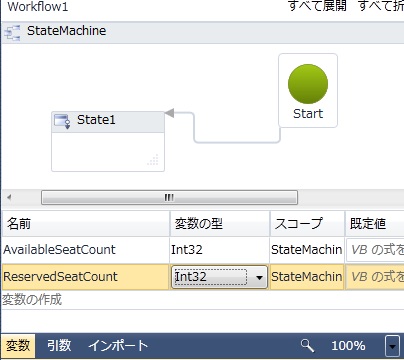
Task: Click the AvailableSeatCount variable type cell
Action: (219, 250)
